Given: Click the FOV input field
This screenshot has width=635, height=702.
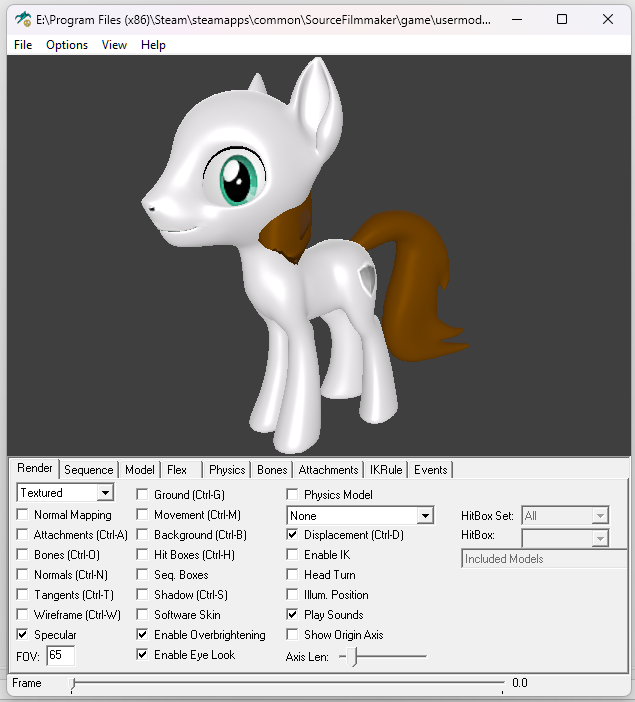Looking at the screenshot, I should tap(60, 656).
